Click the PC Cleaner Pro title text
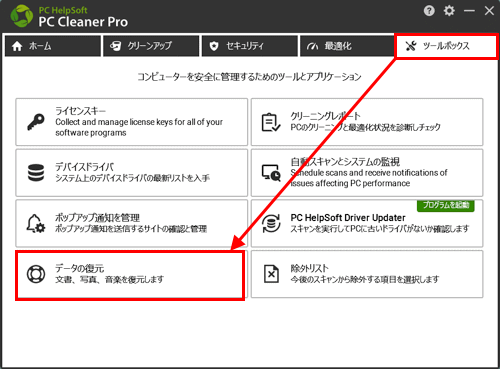The image size is (500, 369). (x=83, y=22)
